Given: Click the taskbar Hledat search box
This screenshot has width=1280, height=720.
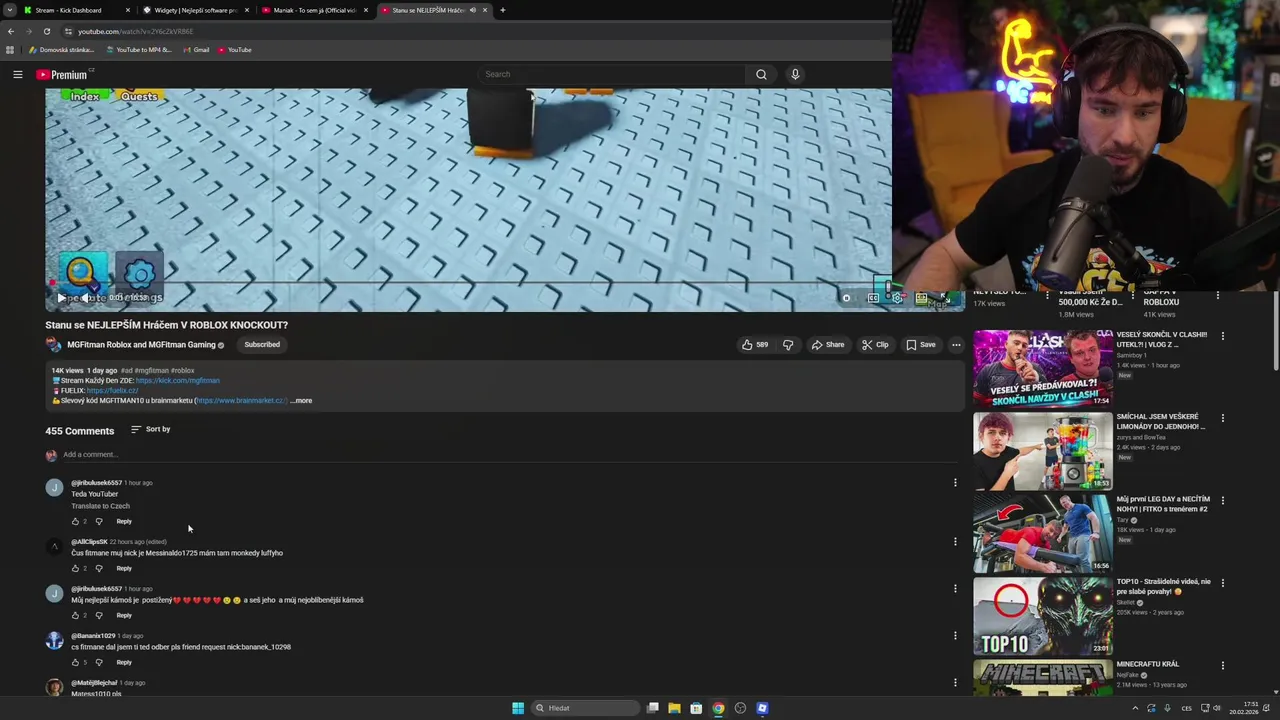Looking at the screenshot, I should (586, 708).
